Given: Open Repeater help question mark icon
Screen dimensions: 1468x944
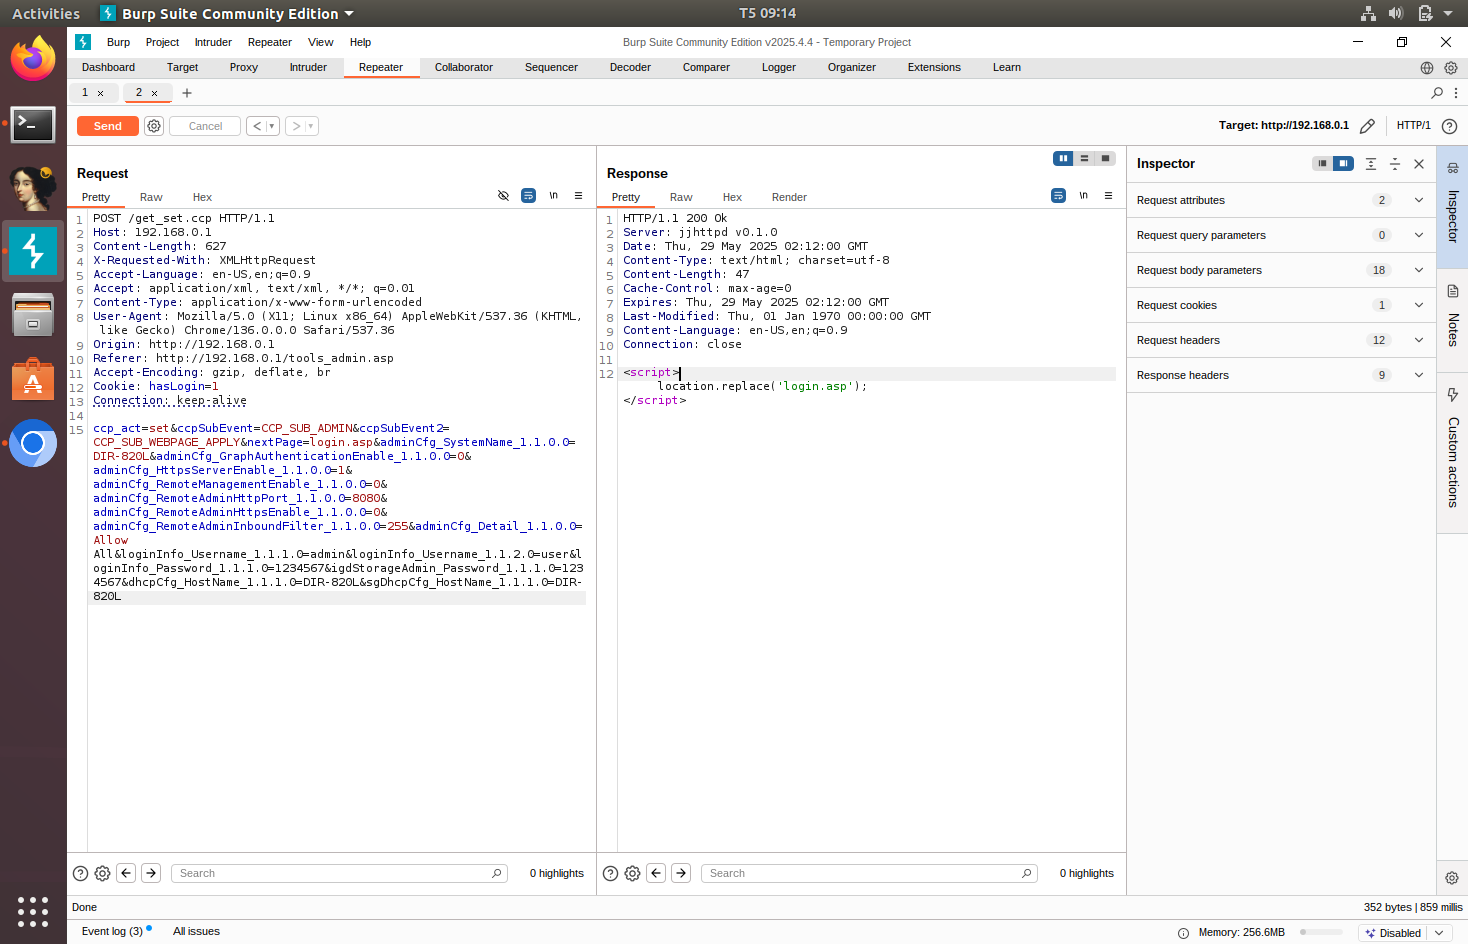Looking at the screenshot, I should tap(1449, 126).
